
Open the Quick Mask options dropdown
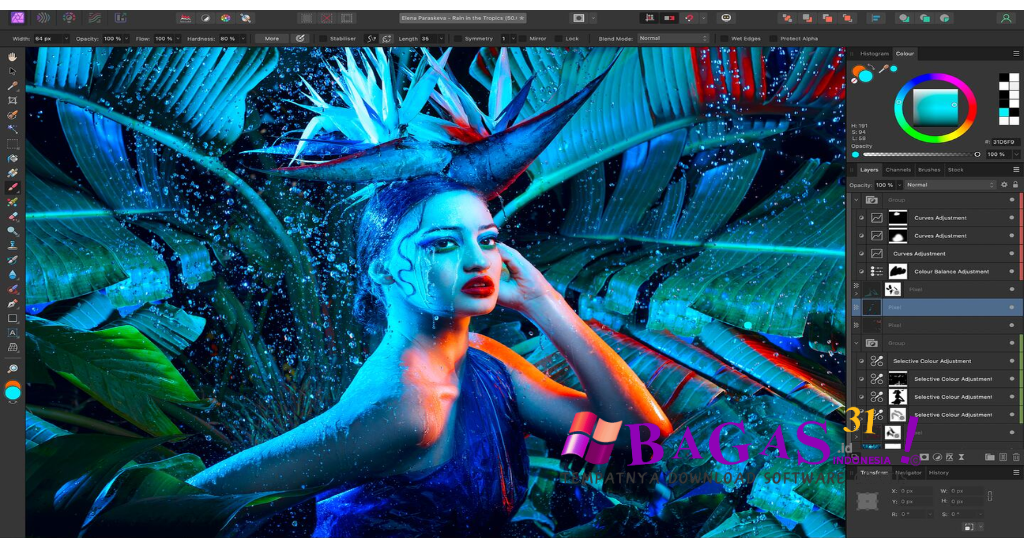[x=593, y=18]
